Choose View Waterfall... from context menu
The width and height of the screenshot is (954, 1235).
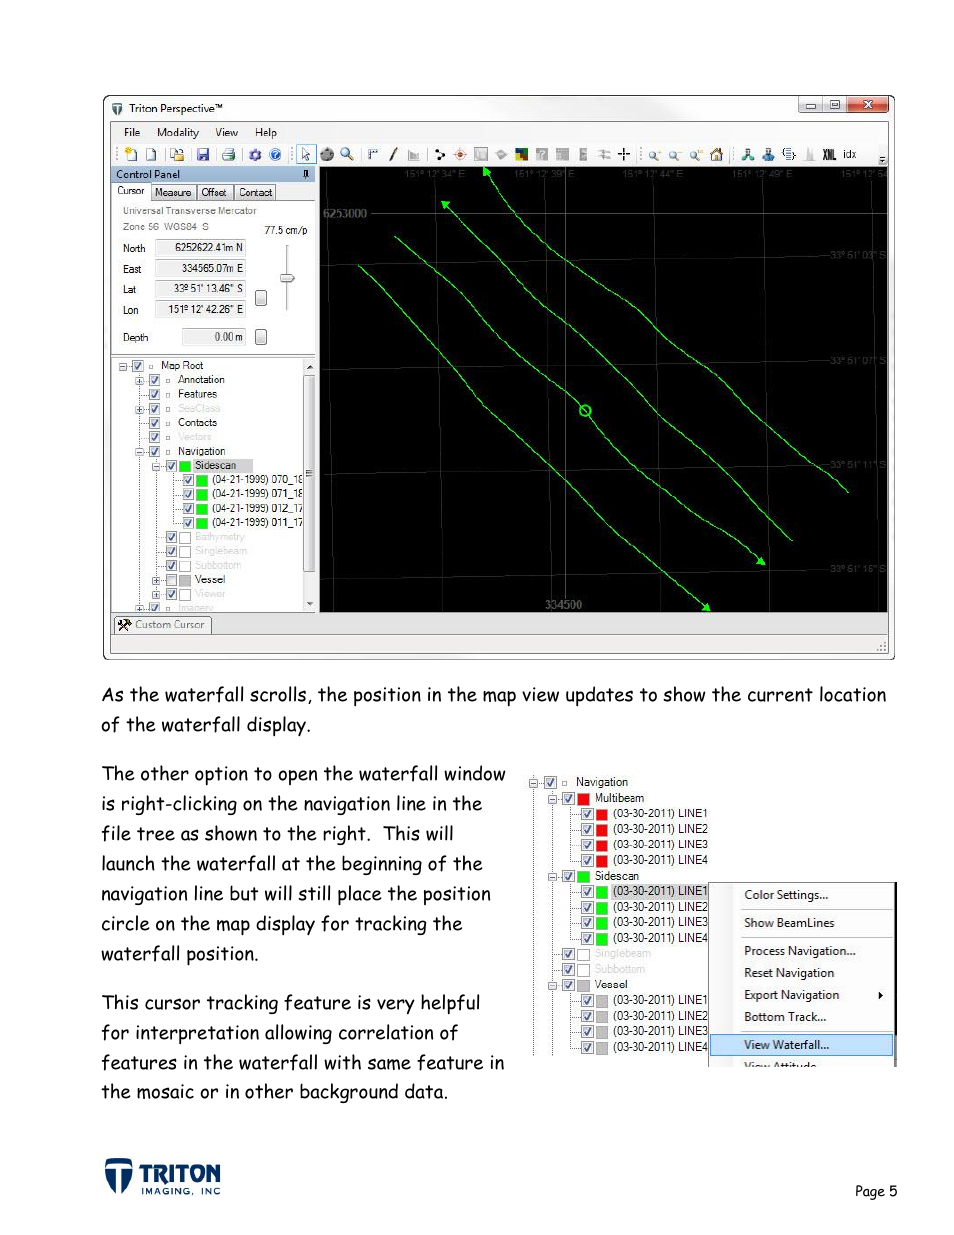pos(801,1045)
